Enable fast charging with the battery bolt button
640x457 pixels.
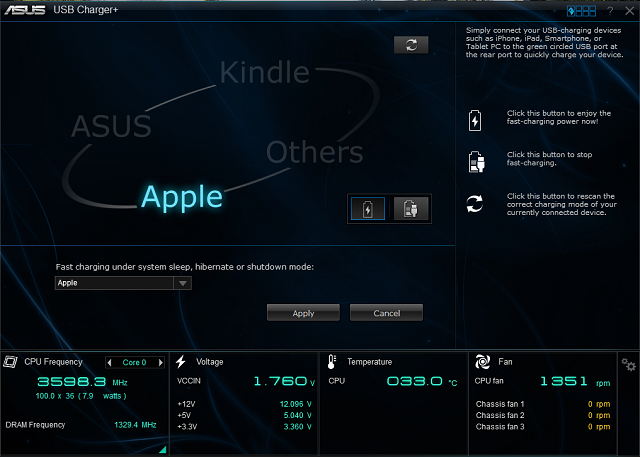[x=369, y=208]
